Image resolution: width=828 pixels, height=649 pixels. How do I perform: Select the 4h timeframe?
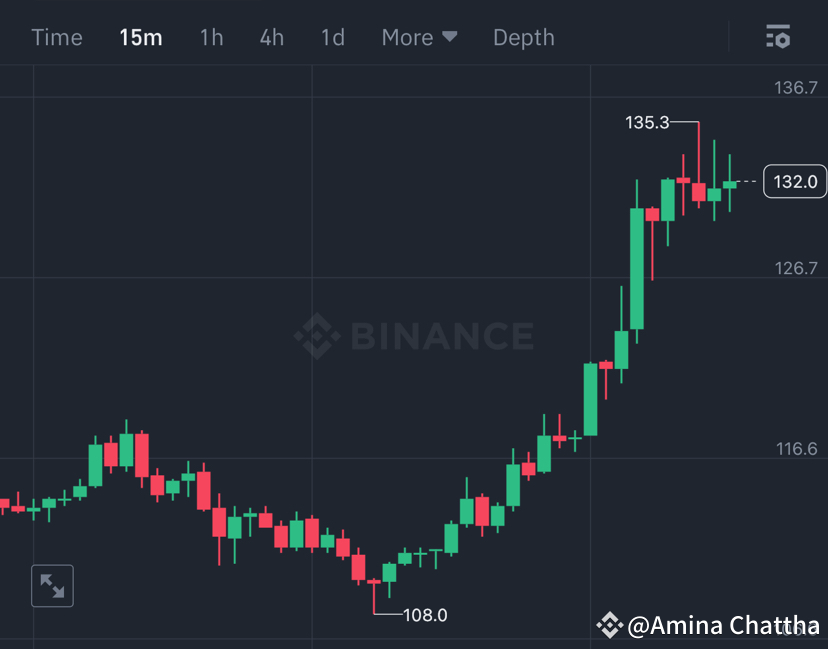[271, 37]
